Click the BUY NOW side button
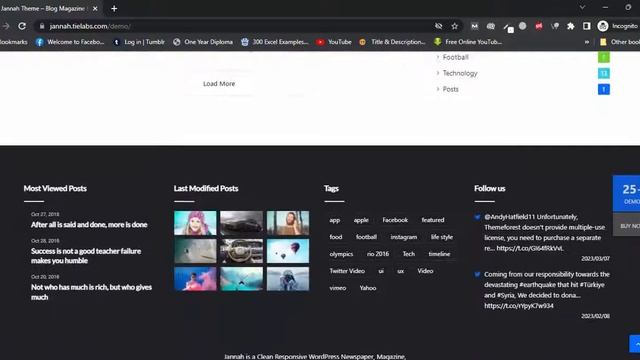 (627, 226)
